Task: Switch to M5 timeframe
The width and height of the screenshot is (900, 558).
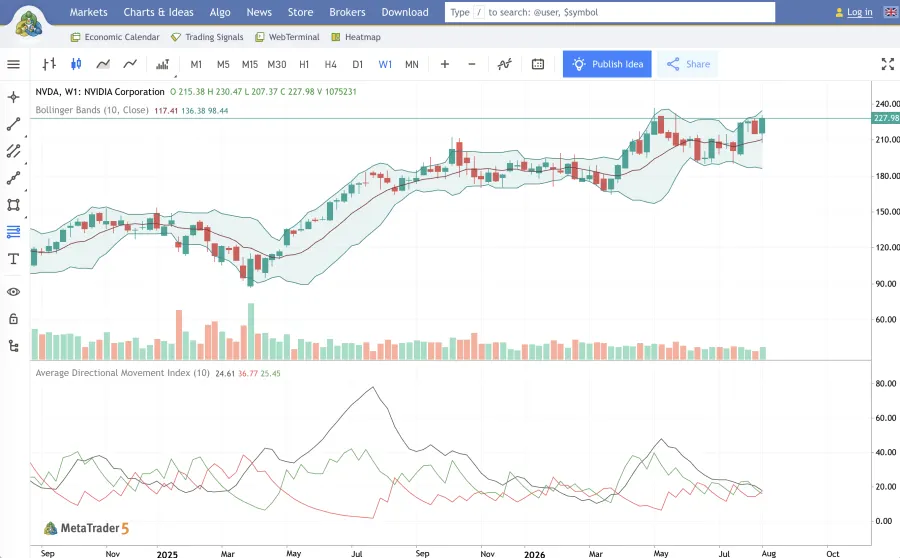Action: 223,64
